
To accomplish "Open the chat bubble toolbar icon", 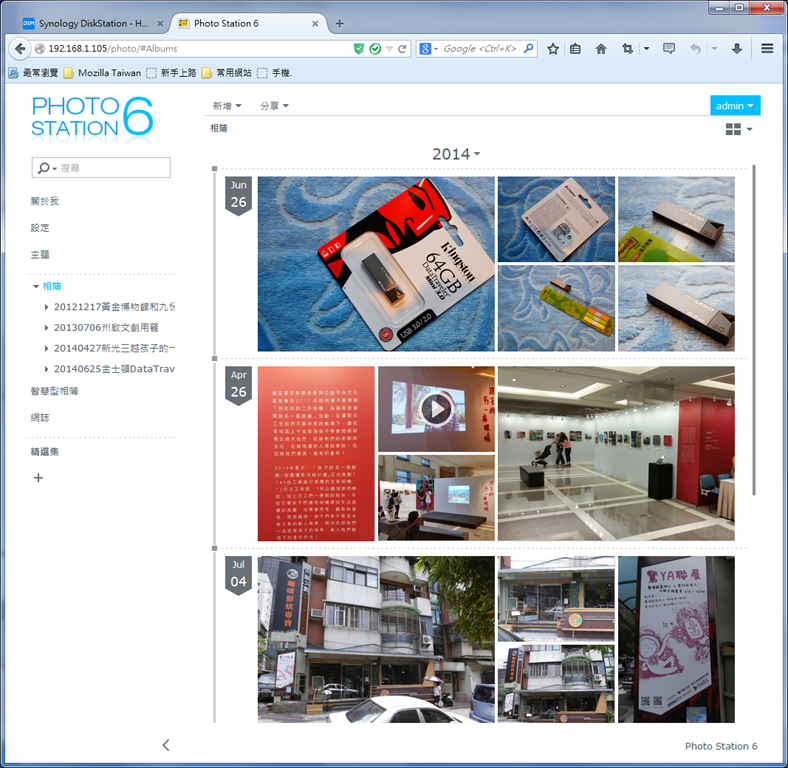I will [x=669, y=49].
